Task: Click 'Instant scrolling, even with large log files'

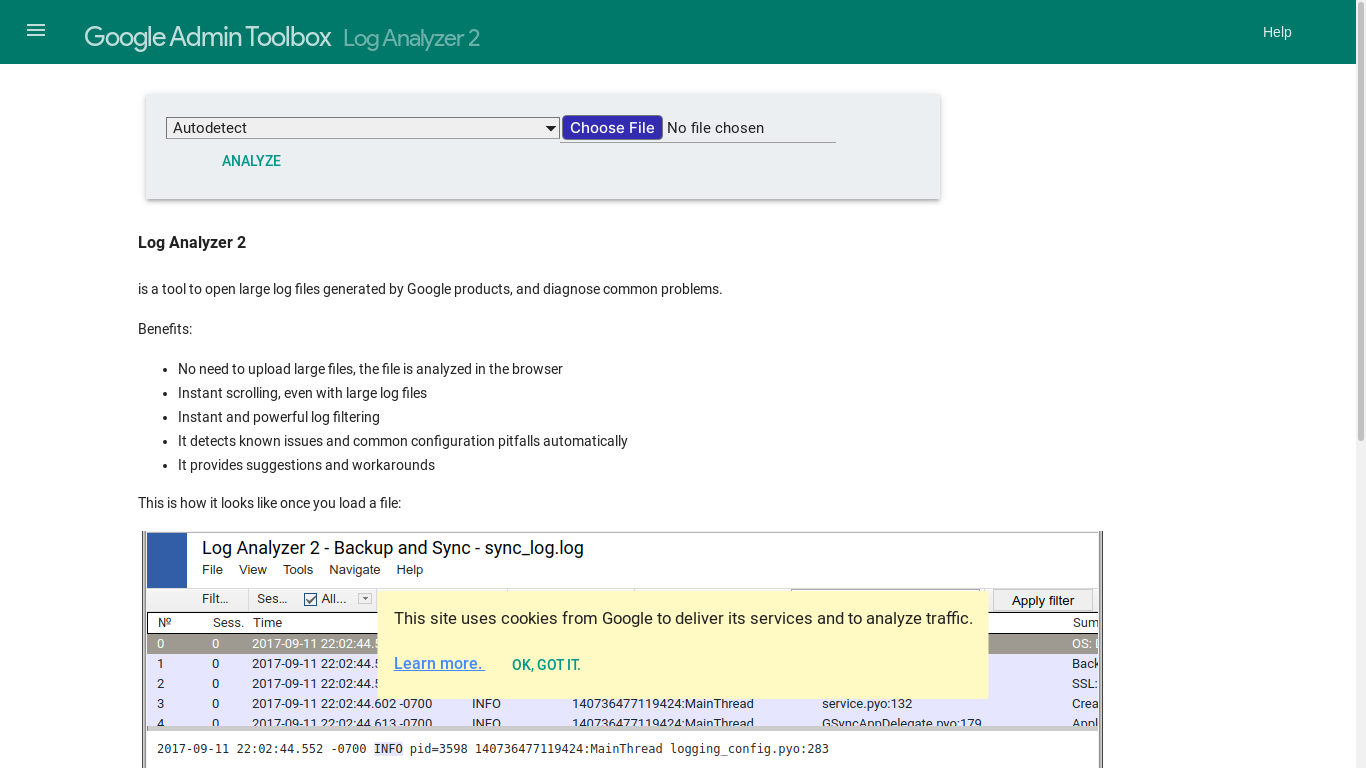Action: pyautogui.click(x=302, y=393)
